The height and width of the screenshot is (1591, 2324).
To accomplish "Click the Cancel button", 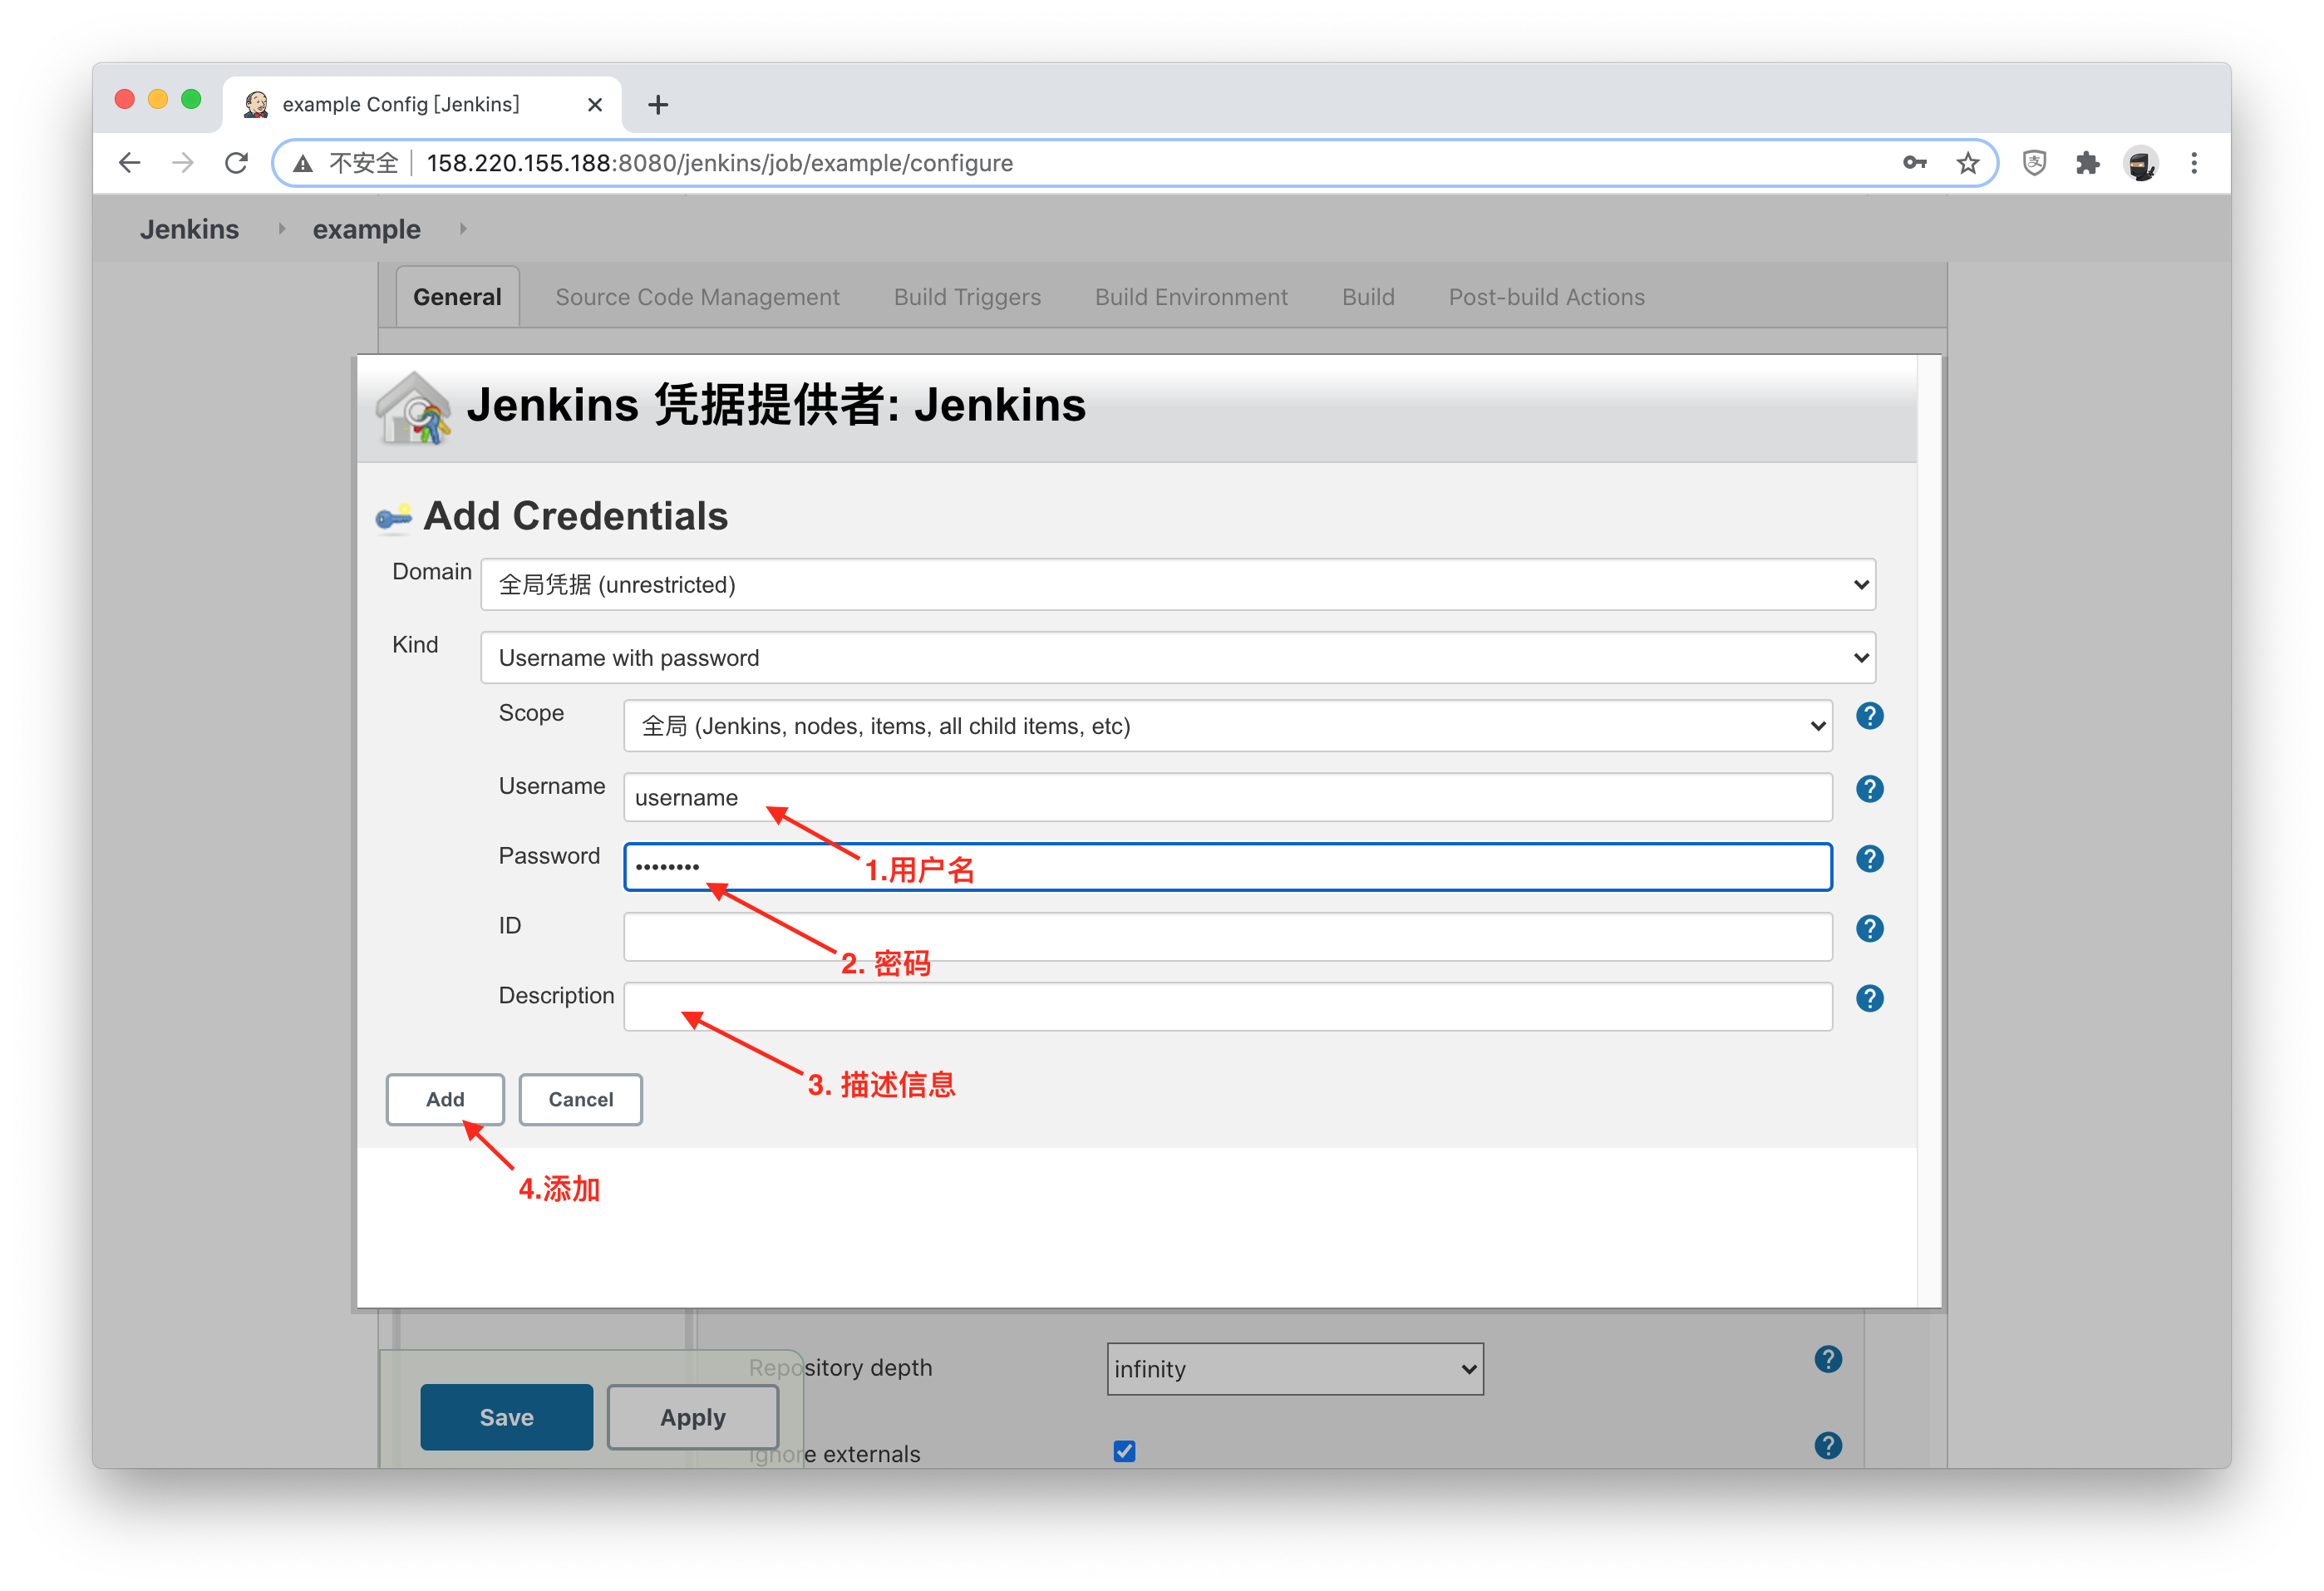I will tap(580, 1100).
